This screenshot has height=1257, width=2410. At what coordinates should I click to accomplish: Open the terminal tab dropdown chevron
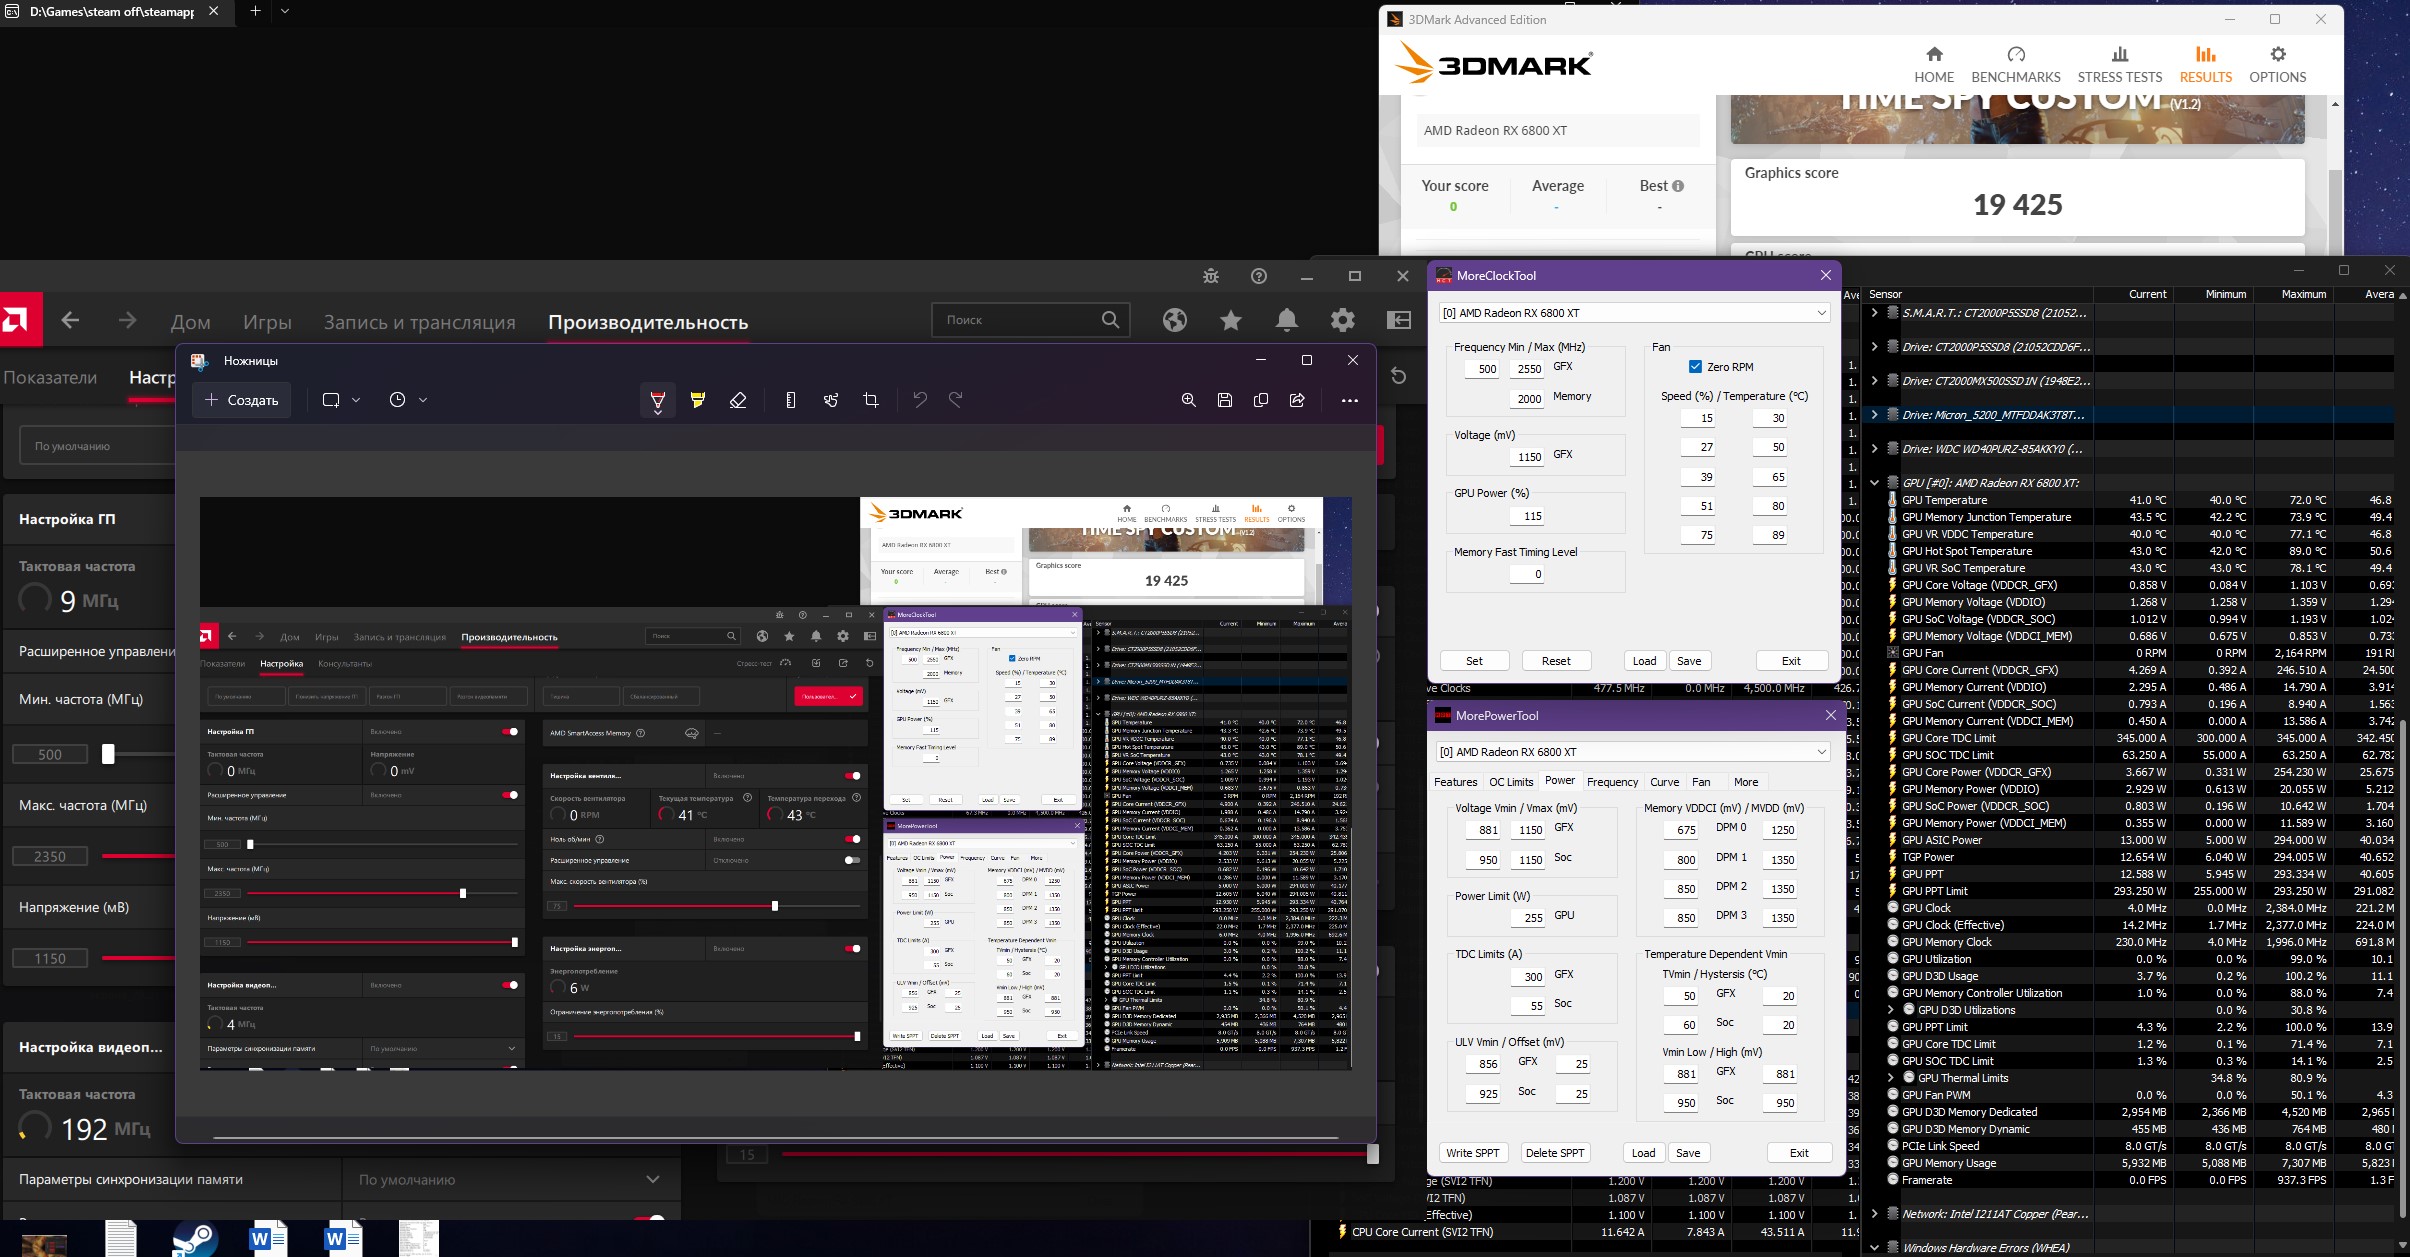click(285, 11)
